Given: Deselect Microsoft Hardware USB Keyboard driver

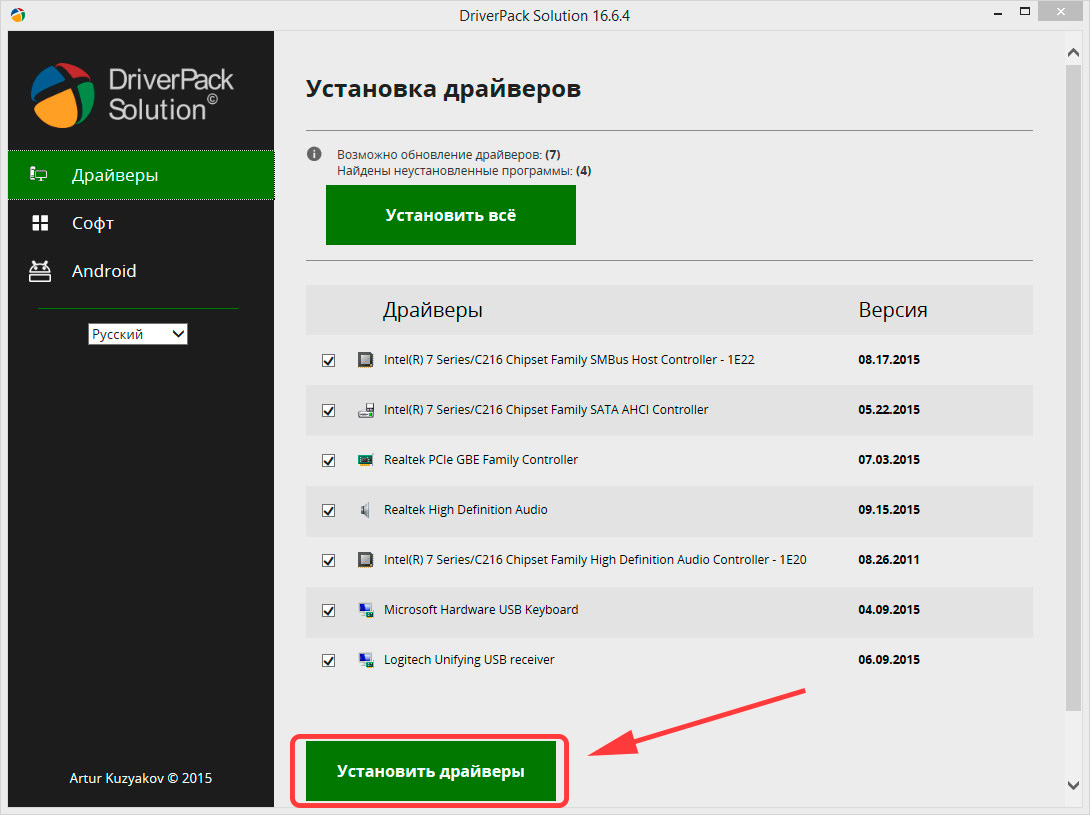Looking at the screenshot, I should tap(329, 611).
